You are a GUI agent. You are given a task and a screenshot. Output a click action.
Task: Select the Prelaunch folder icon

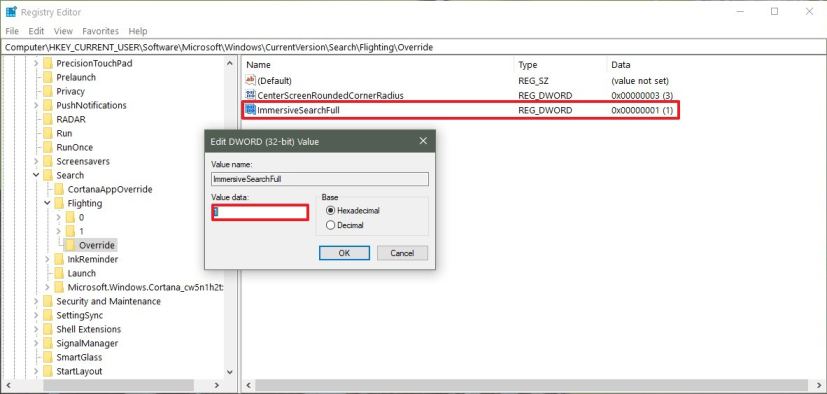[48, 77]
